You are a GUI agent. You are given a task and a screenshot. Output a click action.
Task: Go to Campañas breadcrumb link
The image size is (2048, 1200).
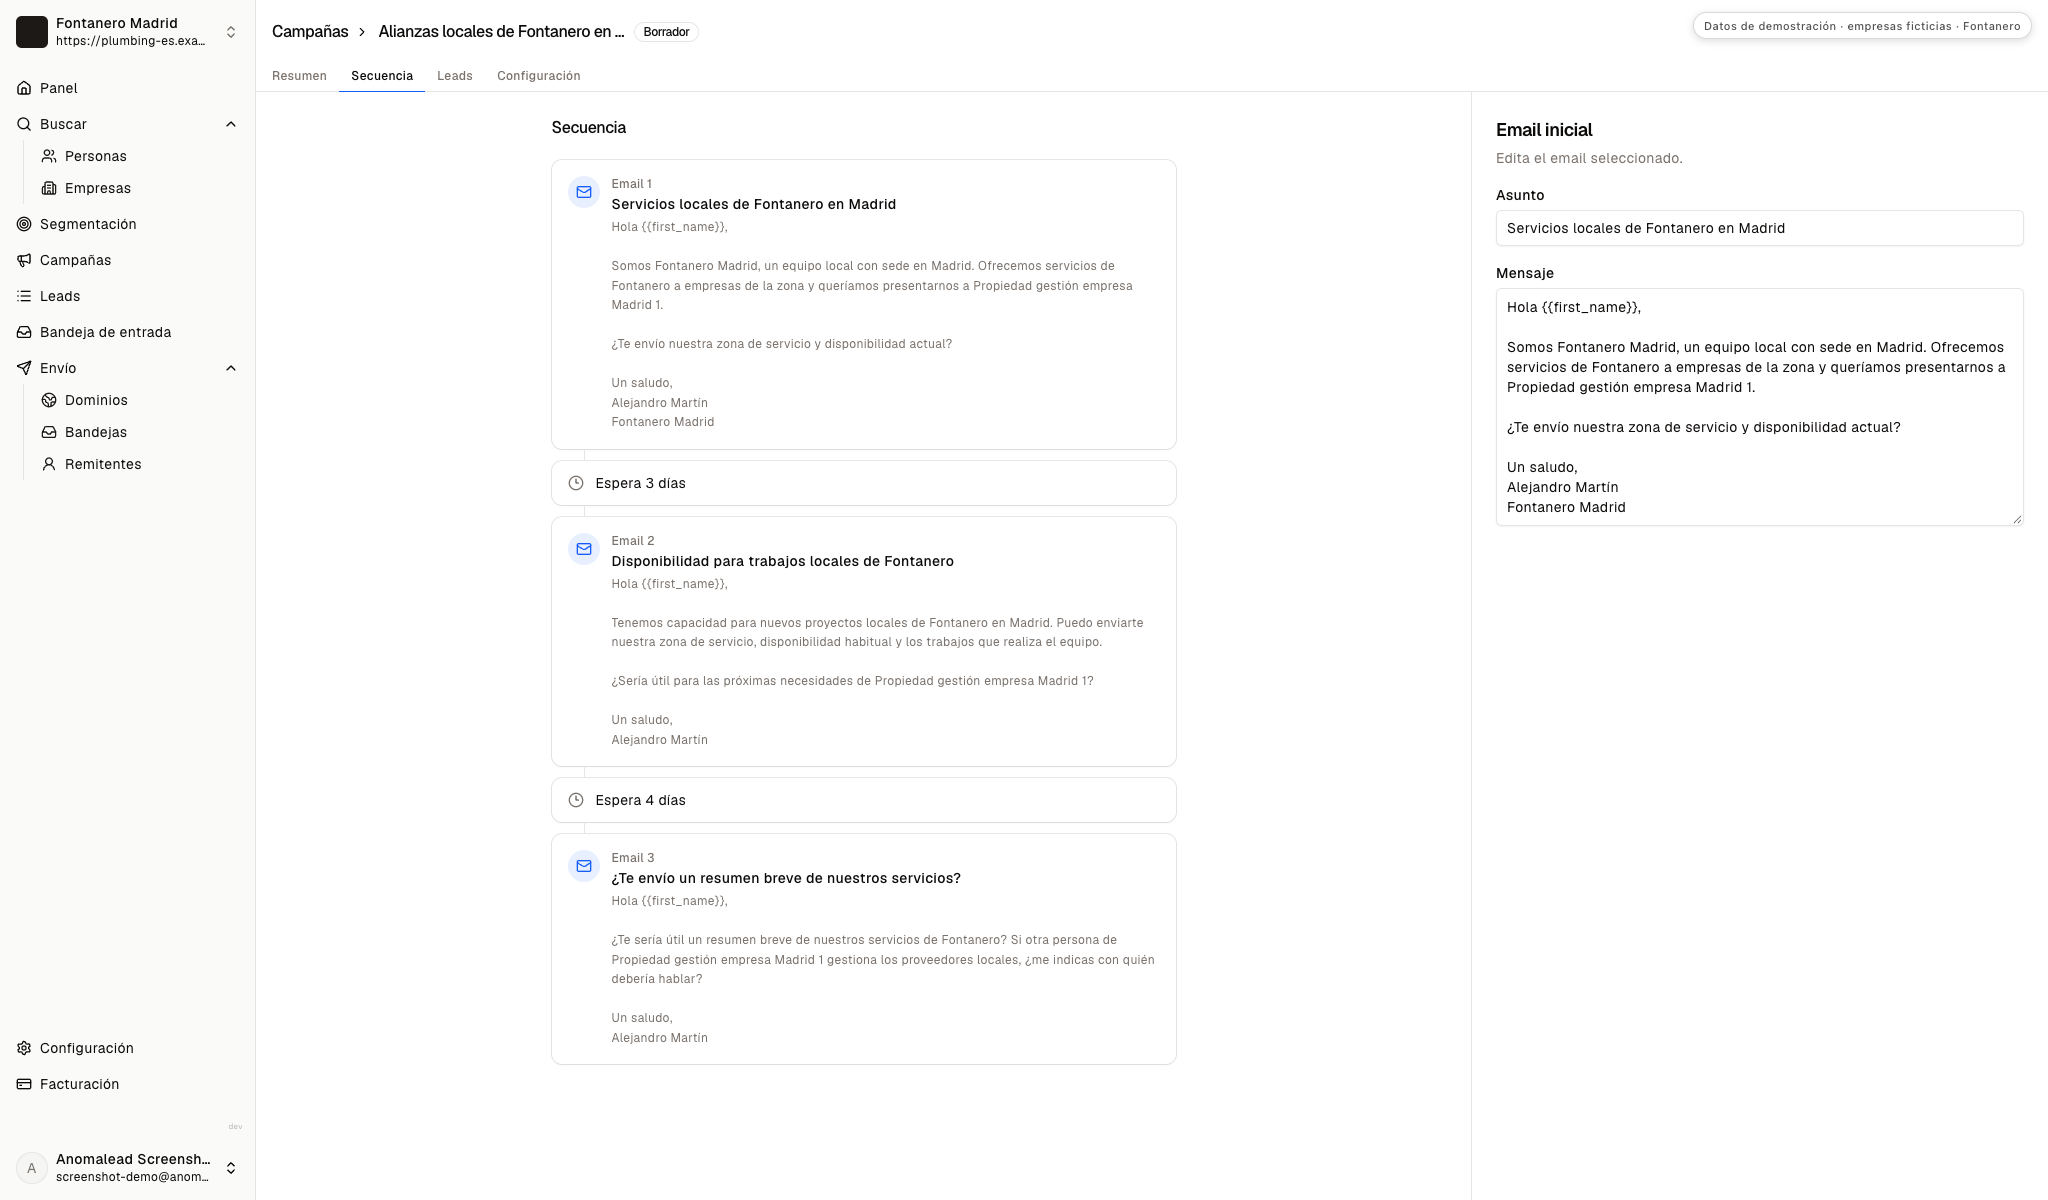tap(310, 32)
